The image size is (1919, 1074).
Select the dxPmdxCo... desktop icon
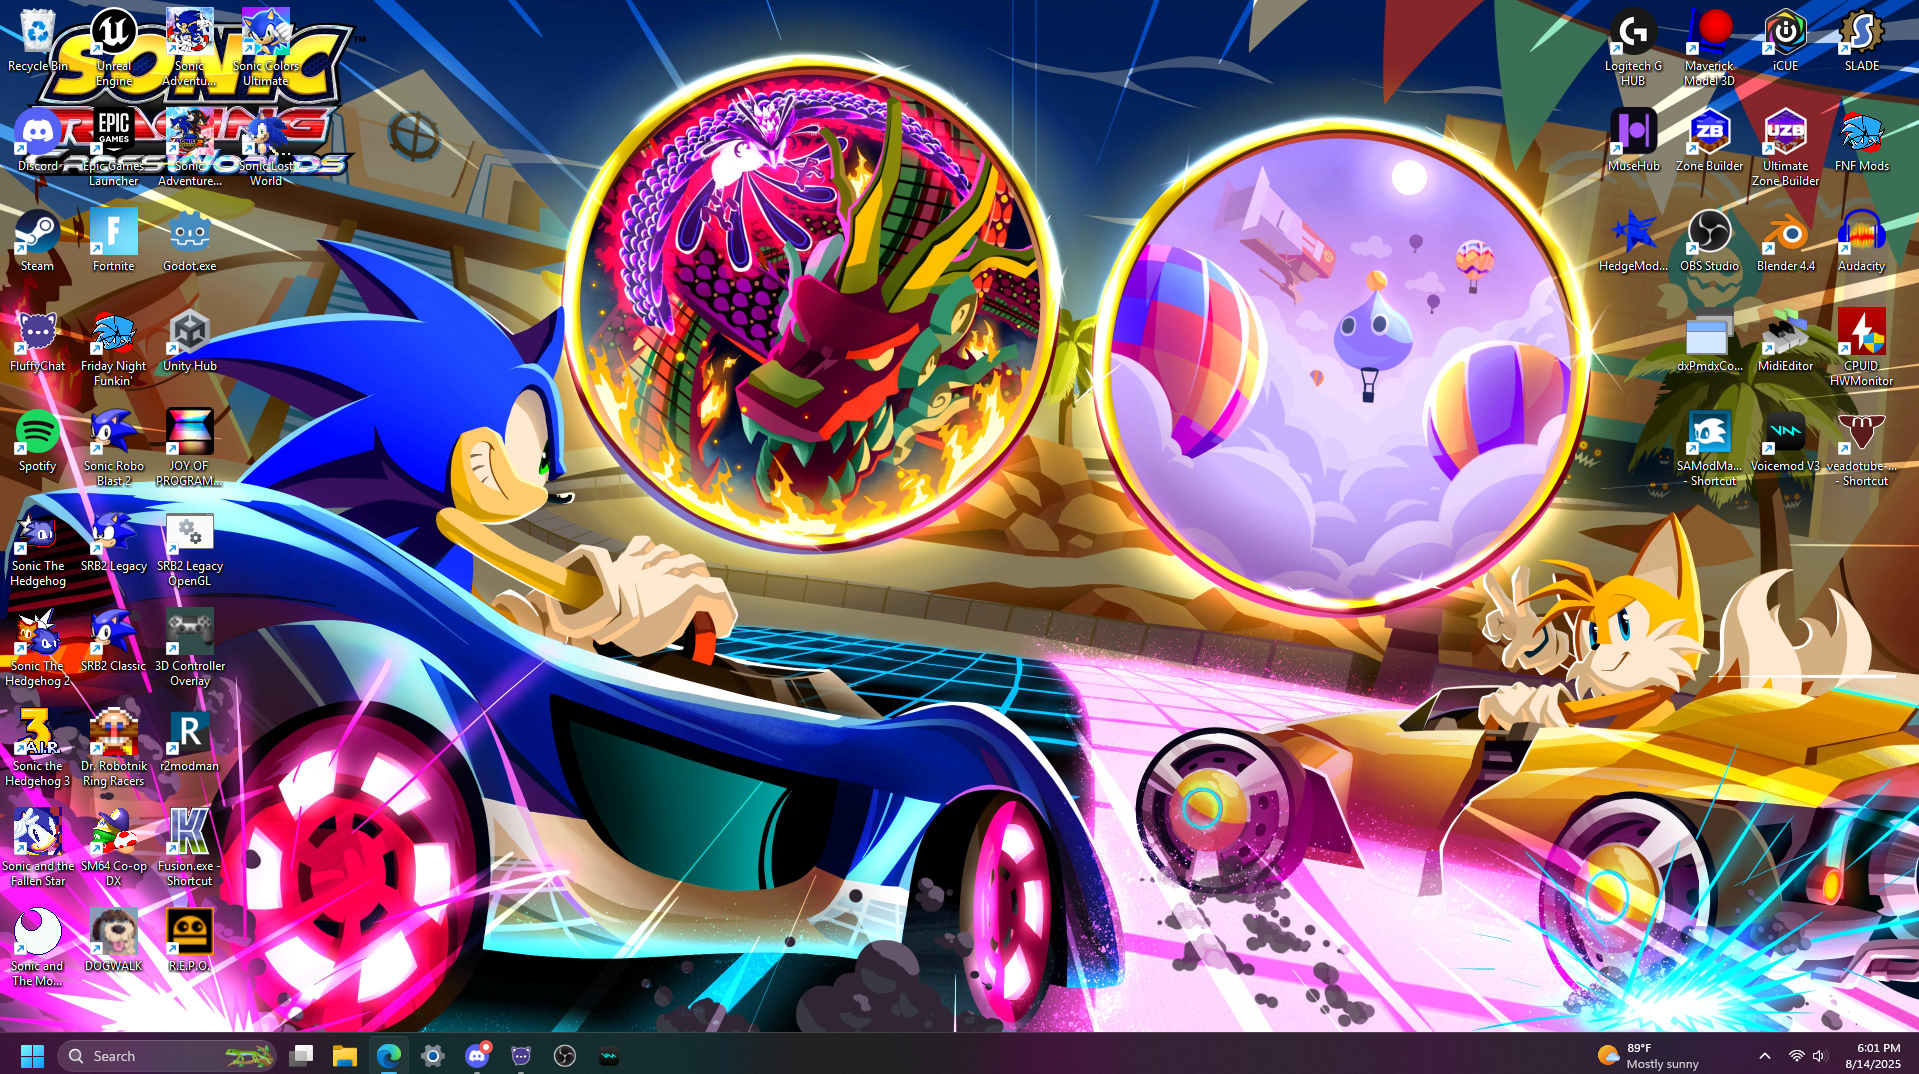click(1710, 342)
